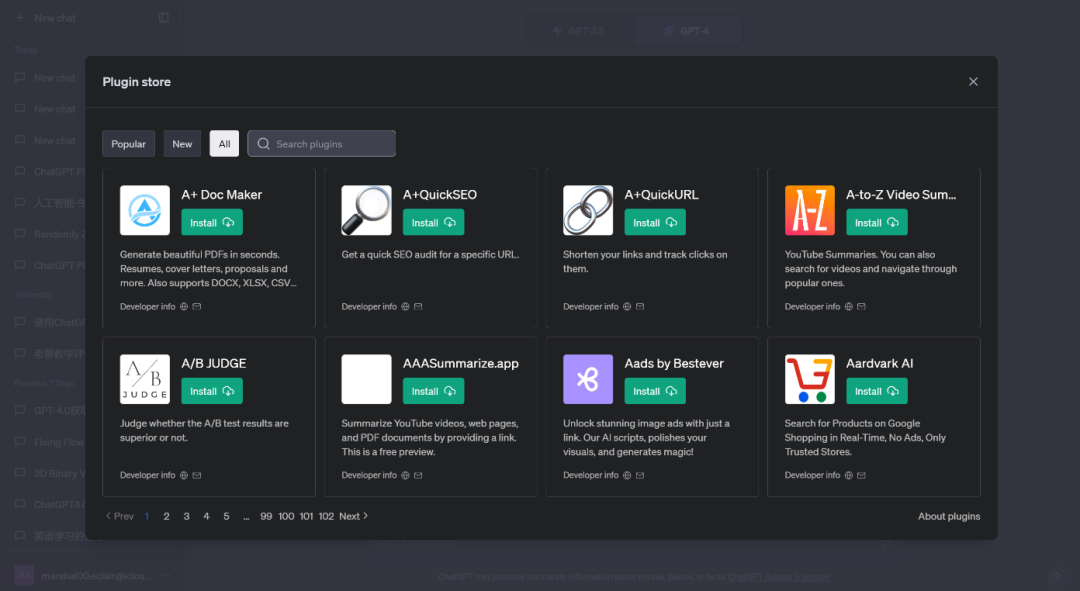Viewport: 1080px width, 591px height.
Task: Install the Aads by Bestever plugin
Action: [655, 391]
